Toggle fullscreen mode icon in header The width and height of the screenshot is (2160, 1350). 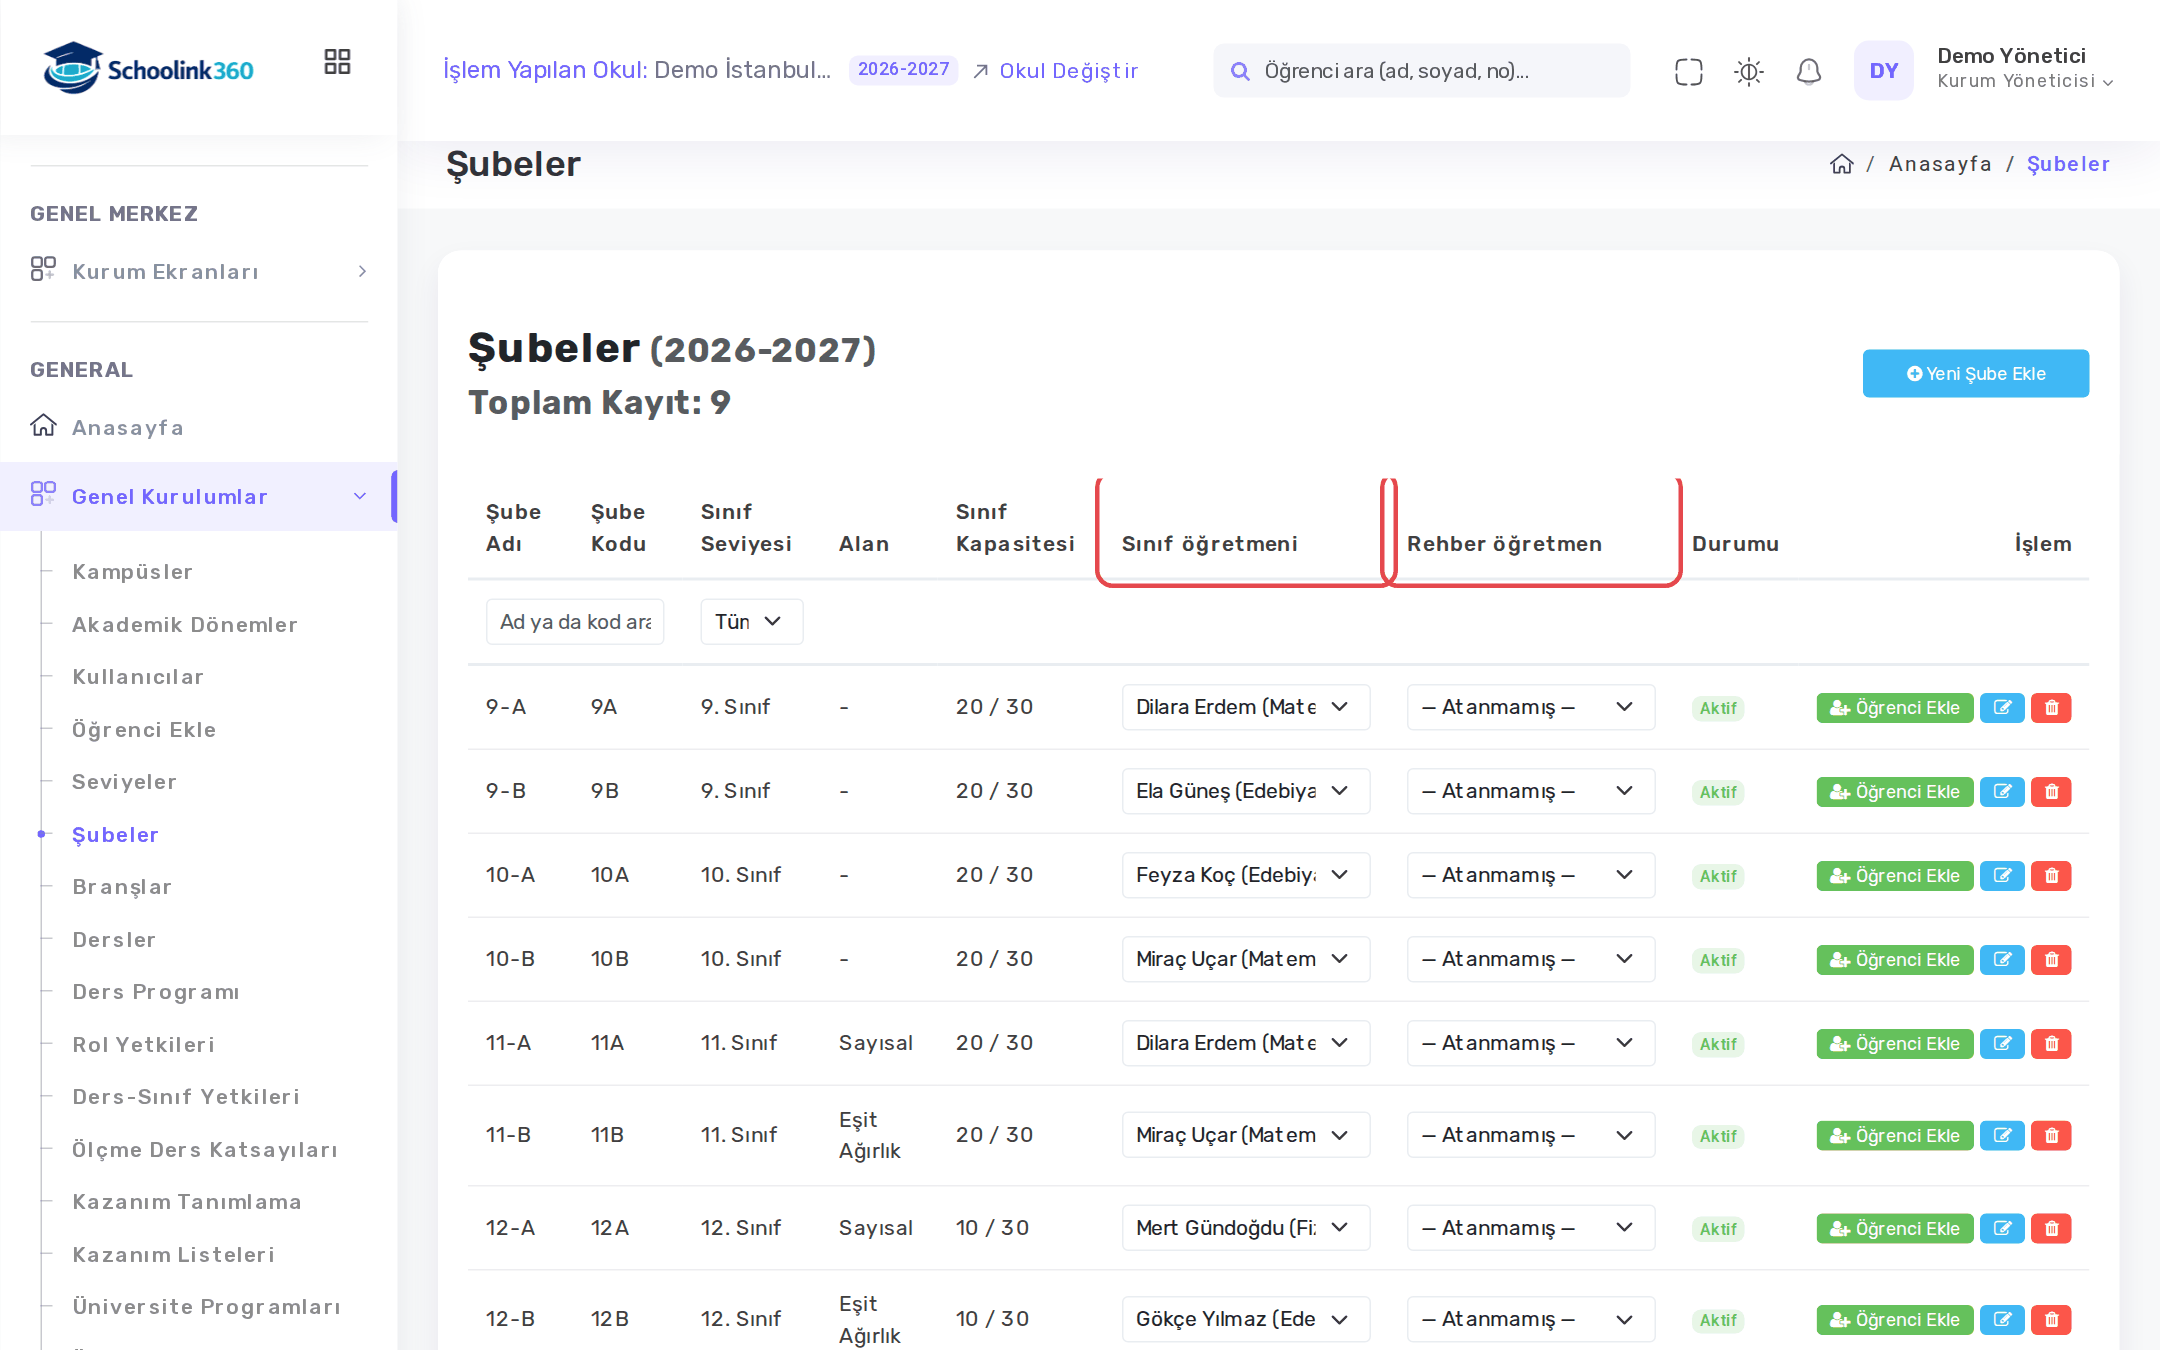click(x=1688, y=71)
